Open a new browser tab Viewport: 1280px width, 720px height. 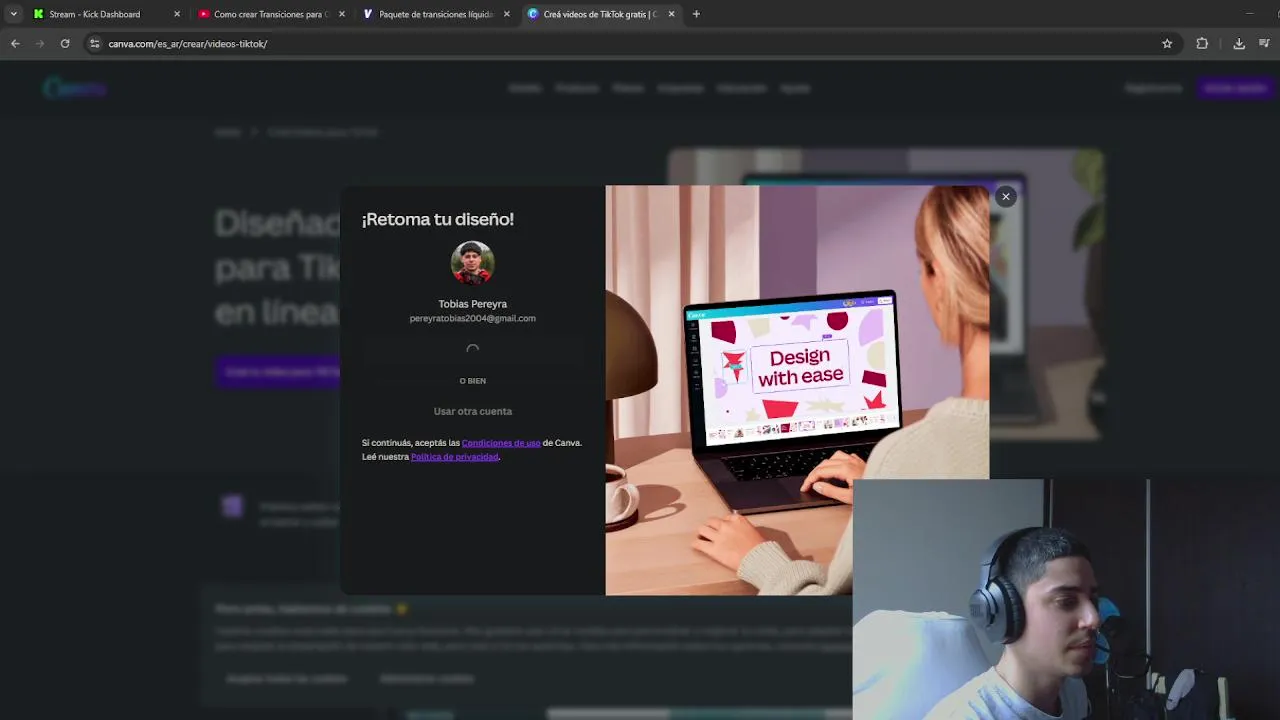coord(696,14)
